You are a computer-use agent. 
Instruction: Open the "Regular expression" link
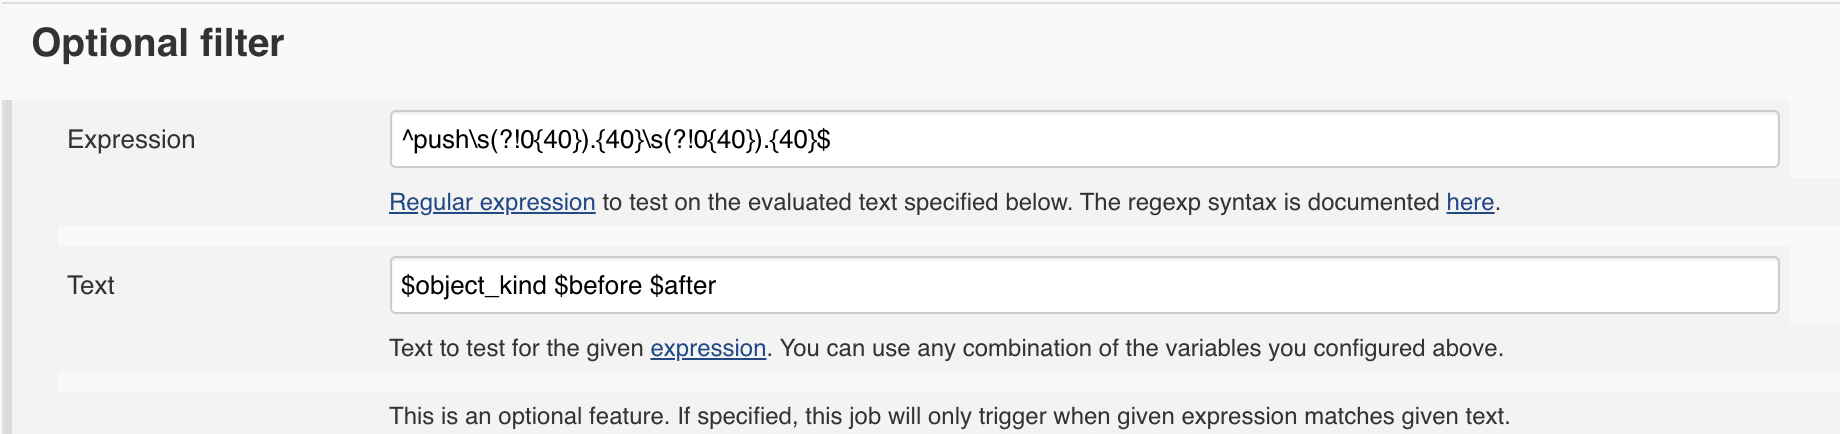coord(492,202)
